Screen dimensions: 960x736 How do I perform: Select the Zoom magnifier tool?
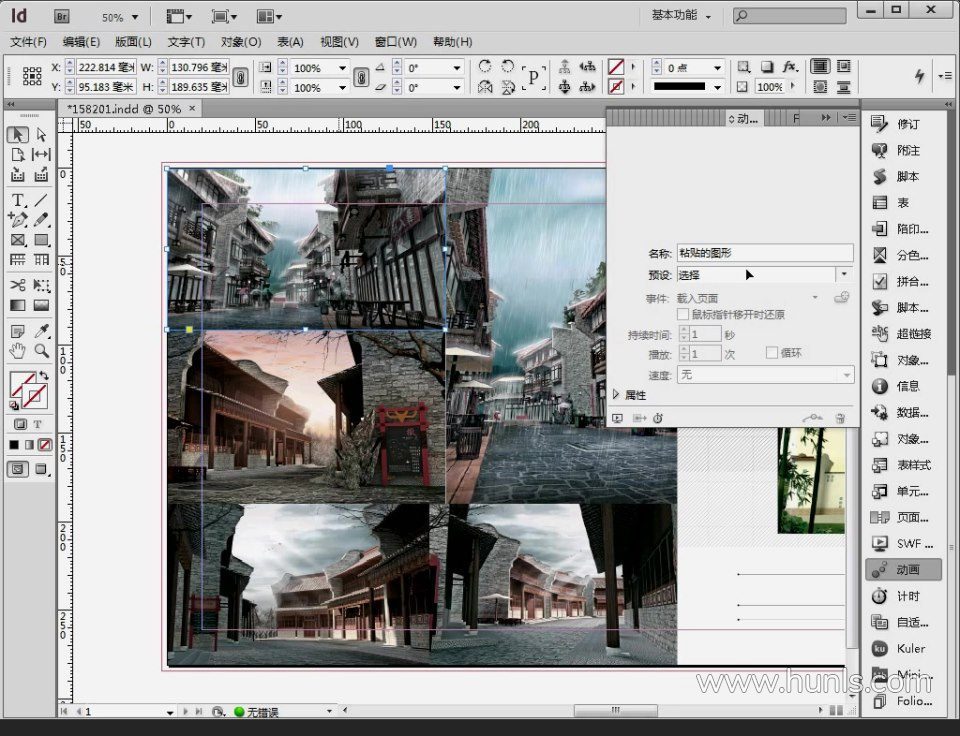(42, 351)
